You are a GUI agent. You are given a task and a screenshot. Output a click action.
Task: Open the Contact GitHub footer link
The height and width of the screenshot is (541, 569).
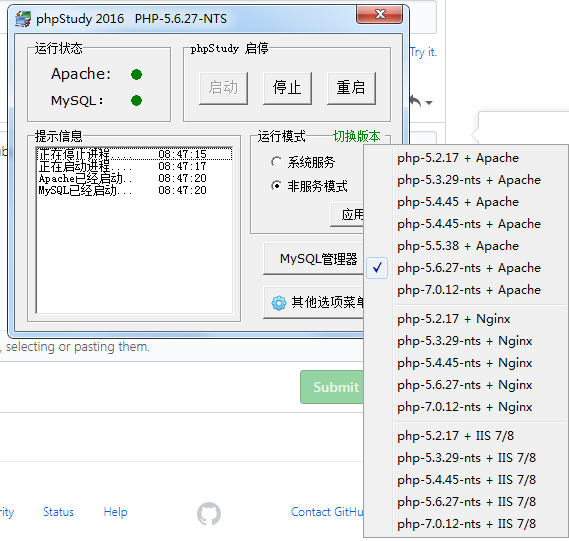tap(327, 512)
